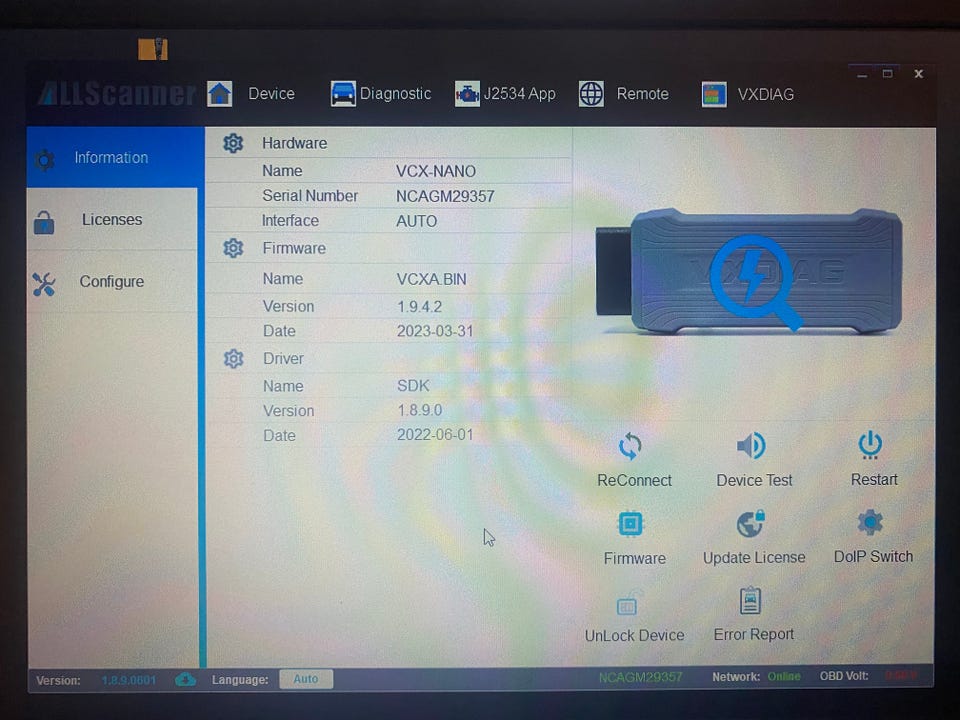The width and height of the screenshot is (960, 720).
Task: Click the Remote globe icon
Action: (x=591, y=94)
